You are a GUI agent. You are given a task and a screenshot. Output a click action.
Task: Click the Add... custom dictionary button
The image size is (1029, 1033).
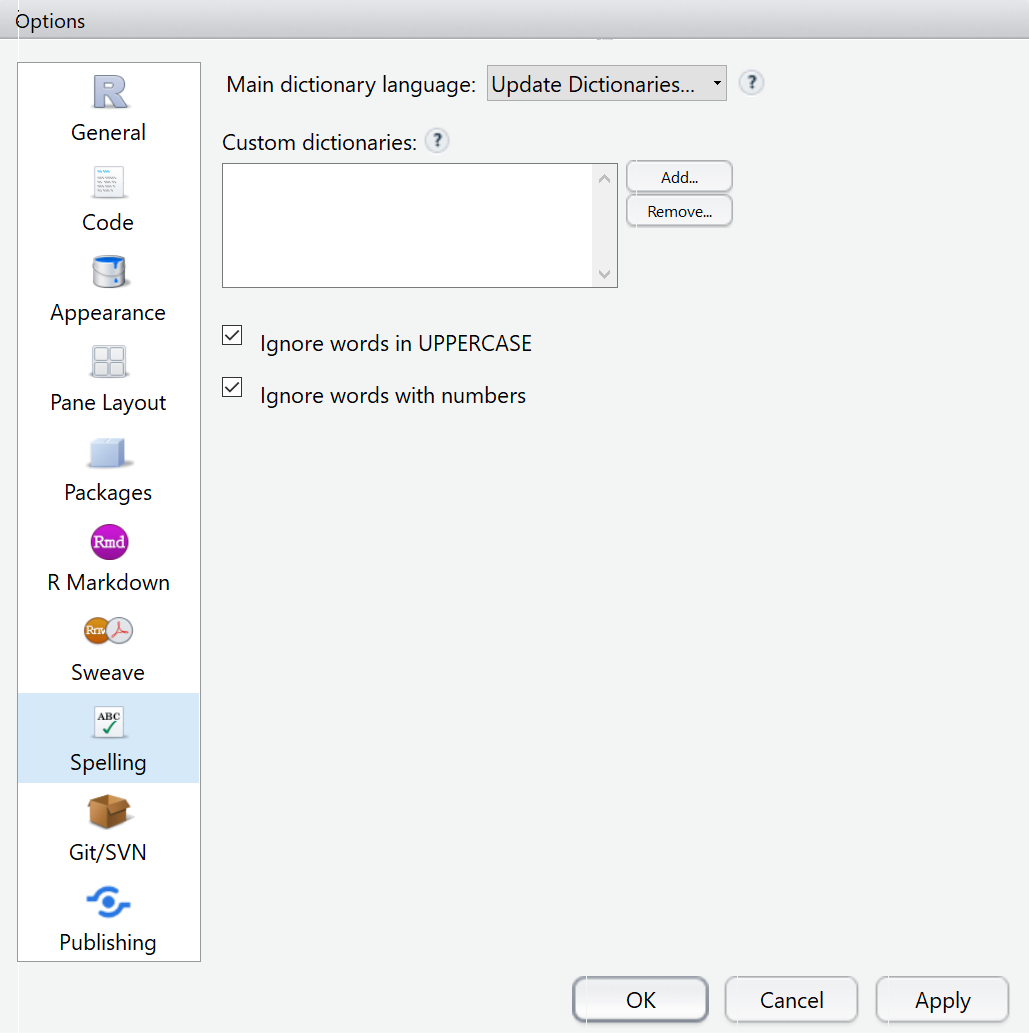[679, 177]
